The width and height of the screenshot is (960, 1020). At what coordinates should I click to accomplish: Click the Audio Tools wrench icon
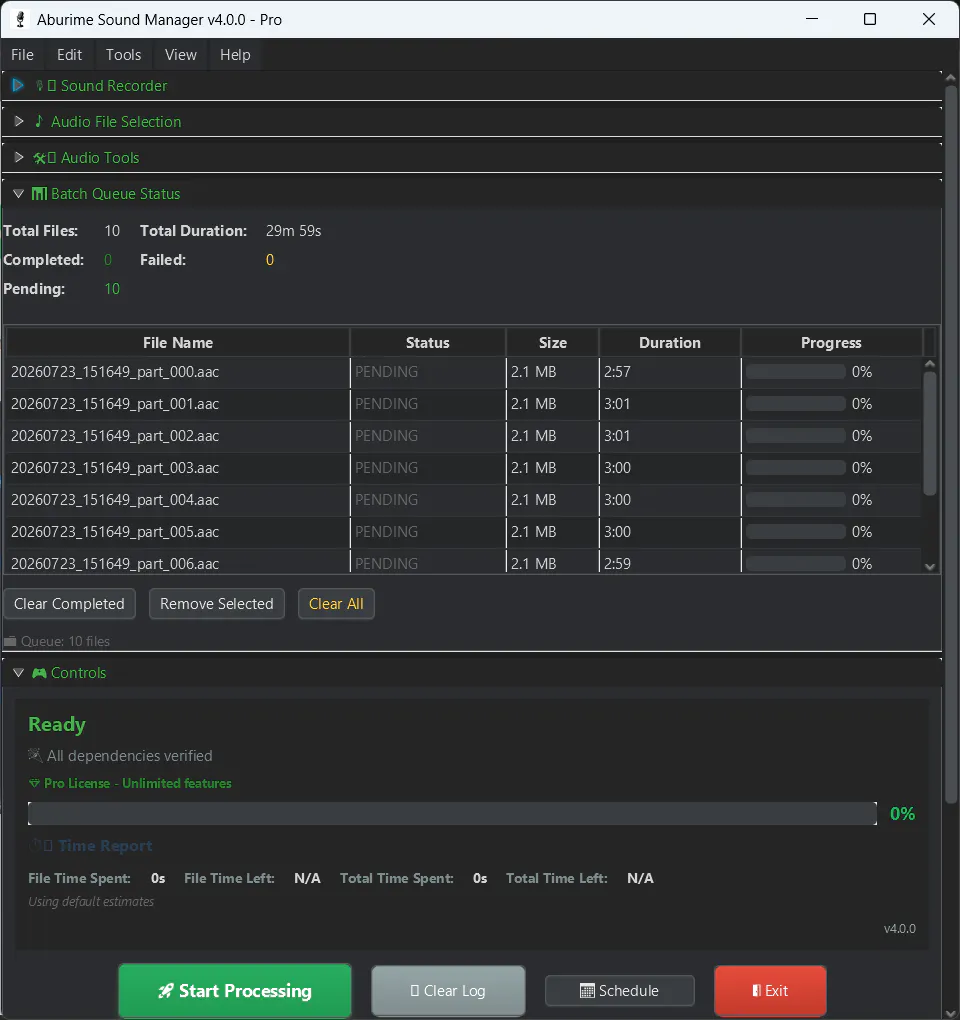40,158
